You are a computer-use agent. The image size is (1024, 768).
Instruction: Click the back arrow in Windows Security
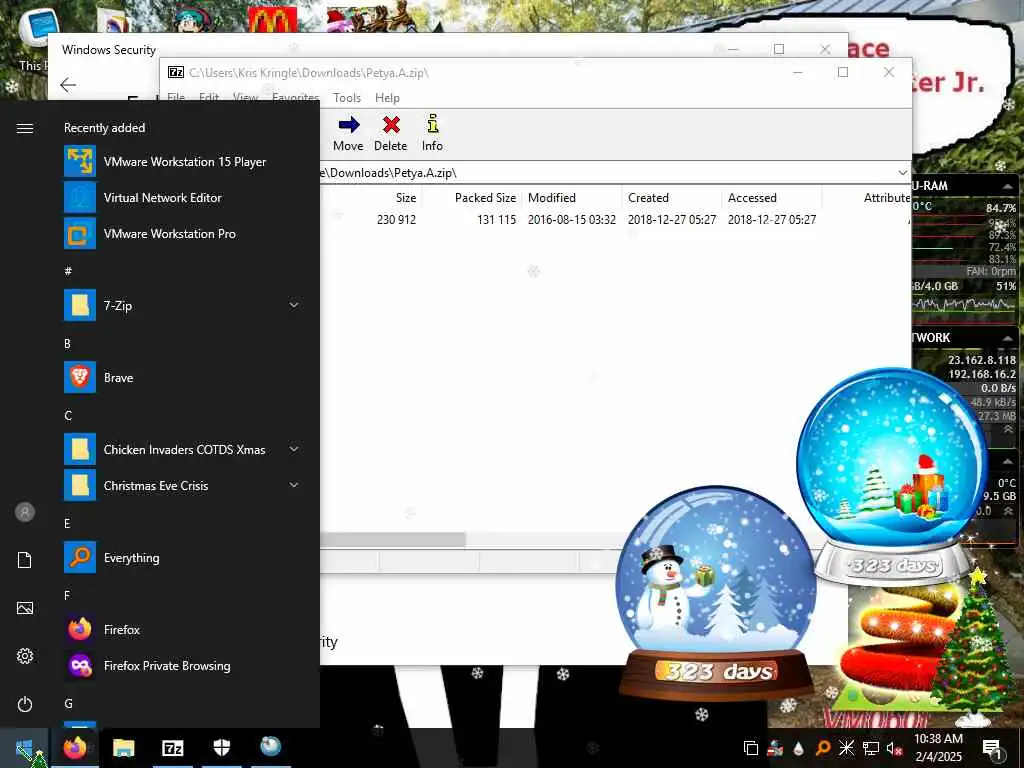(68, 85)
